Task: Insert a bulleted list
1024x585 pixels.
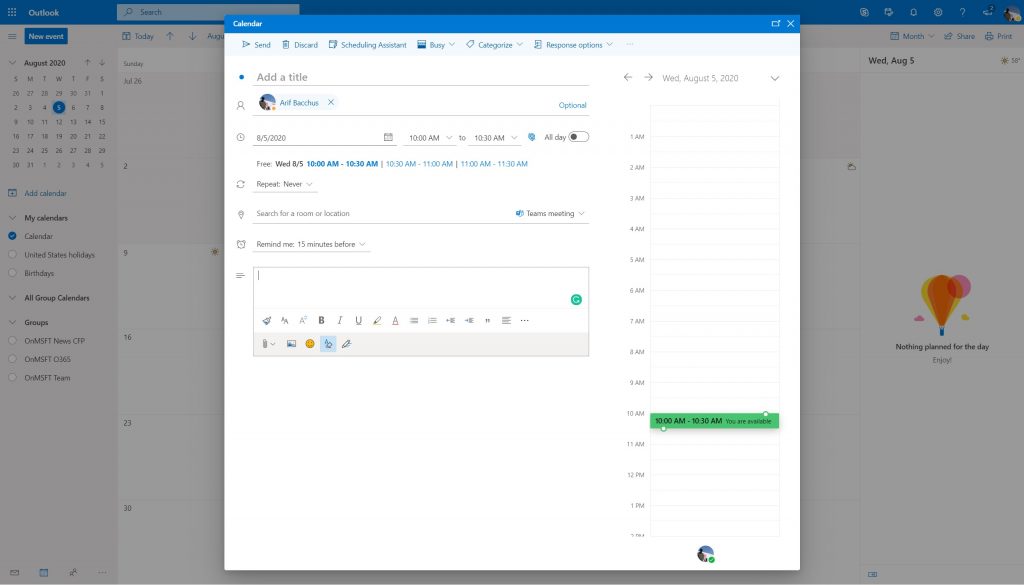Action: point(413,321)
